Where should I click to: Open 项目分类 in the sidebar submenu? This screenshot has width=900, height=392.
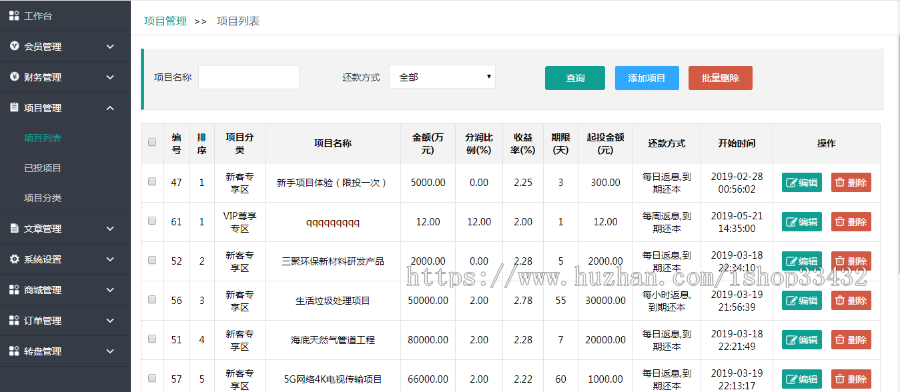[42, 198]
